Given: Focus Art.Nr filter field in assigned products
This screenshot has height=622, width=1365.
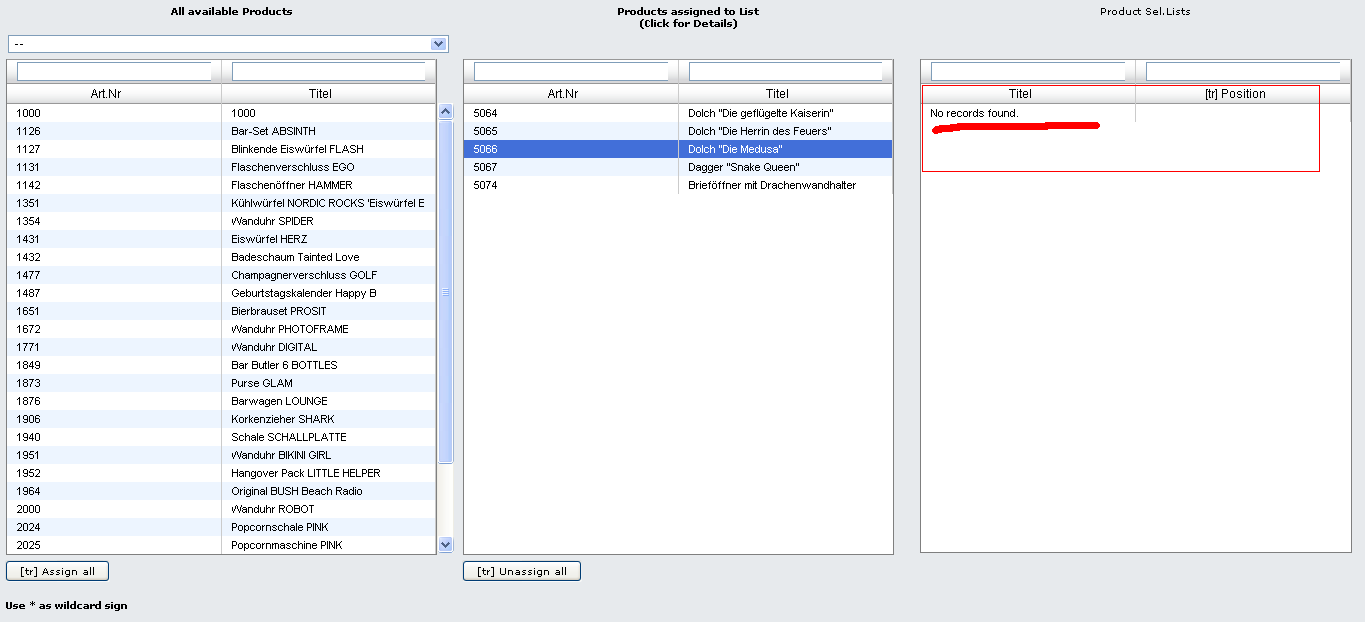Looking at the screenshot, I should tap(570, 72).
